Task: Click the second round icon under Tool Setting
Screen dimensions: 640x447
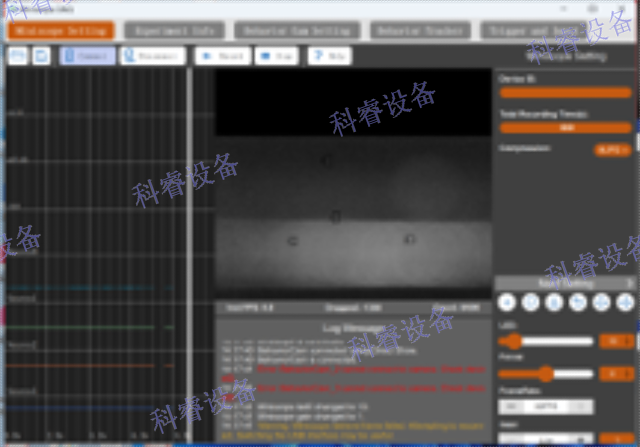Action: coord(531,303)
